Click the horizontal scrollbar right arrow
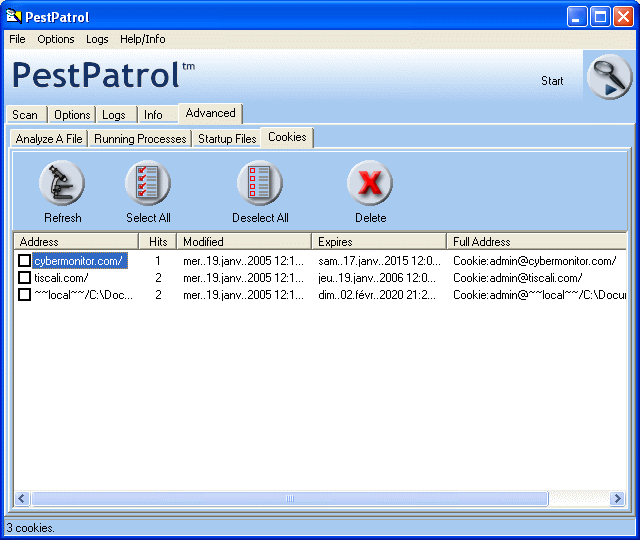The image size is (640, 540). pyautogui.click(x=618, y=498)
